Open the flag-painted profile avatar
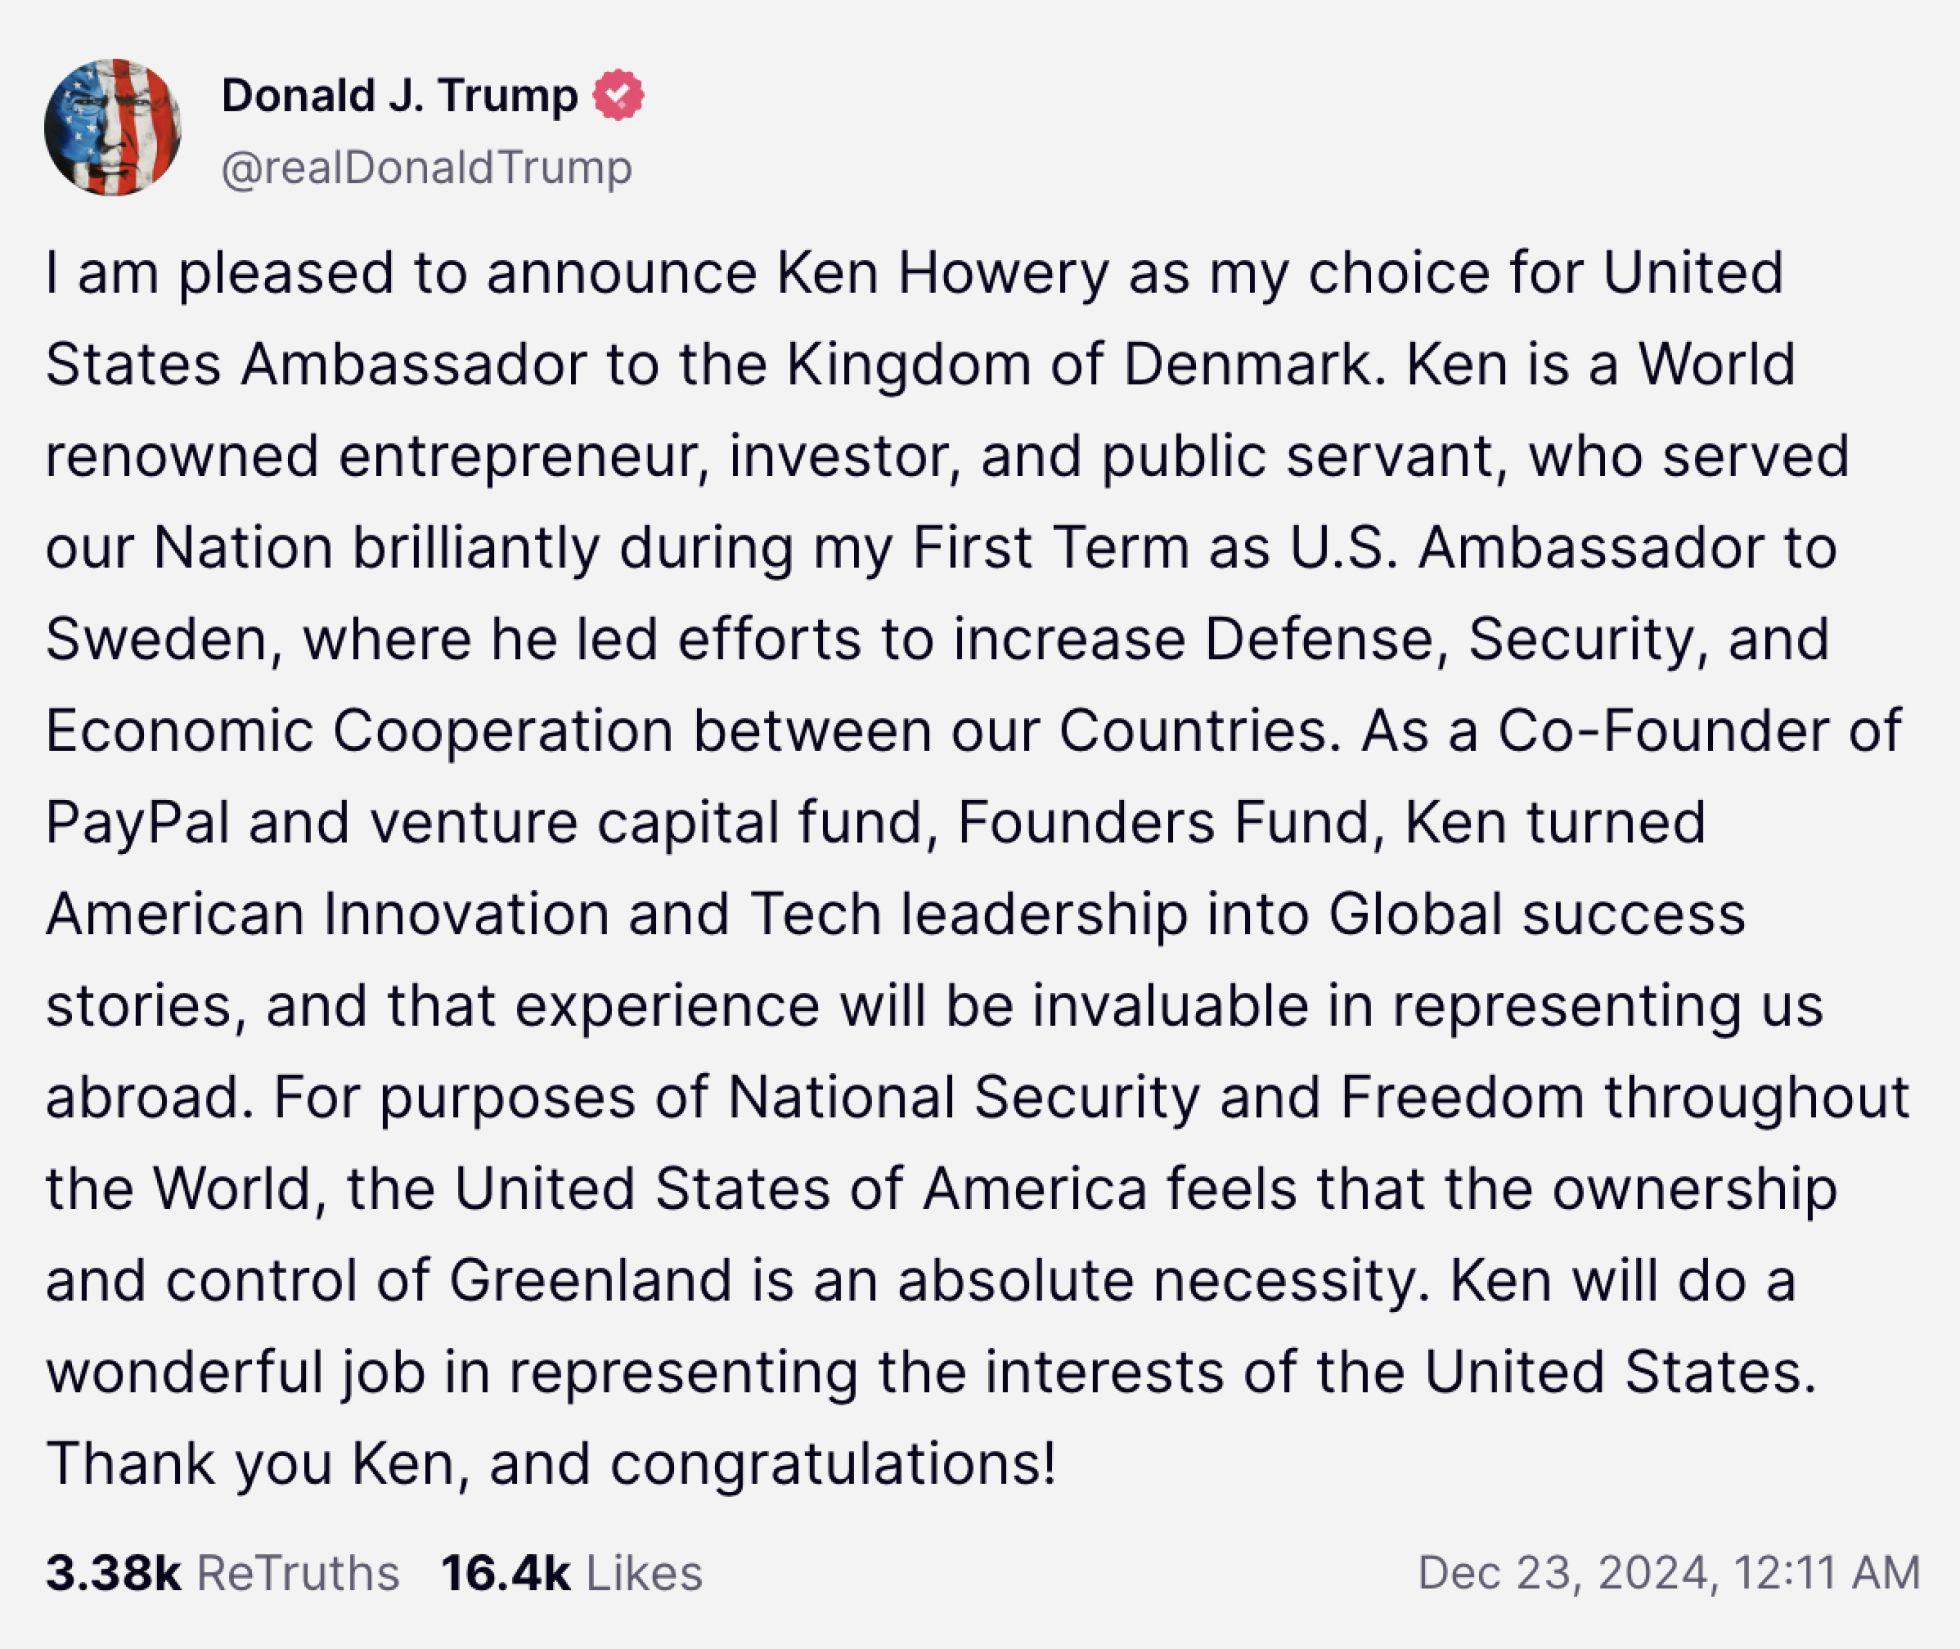1960x1649 pixels. pyautogui.click(x=113, y=128)
